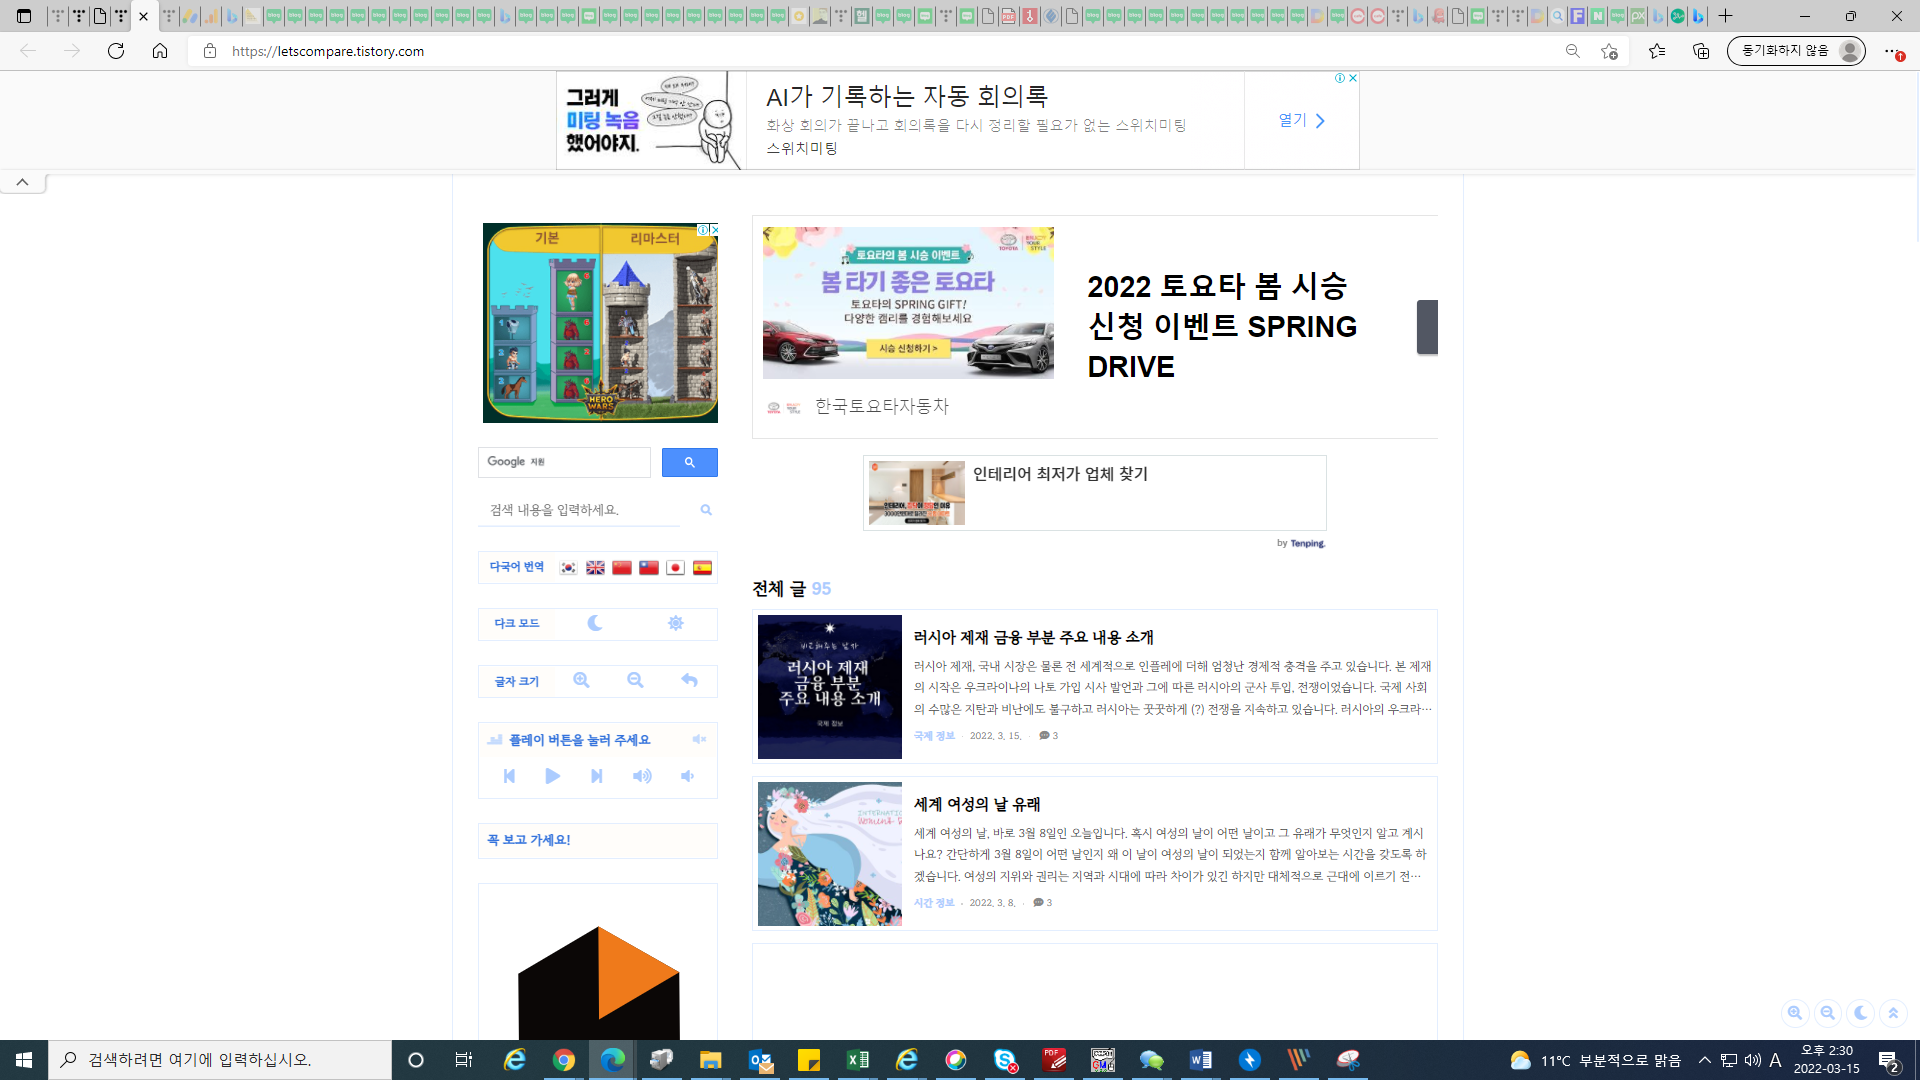Translate the page using the UK flag
This screenshot has height=1080, width=1920.
pos(595,567)
